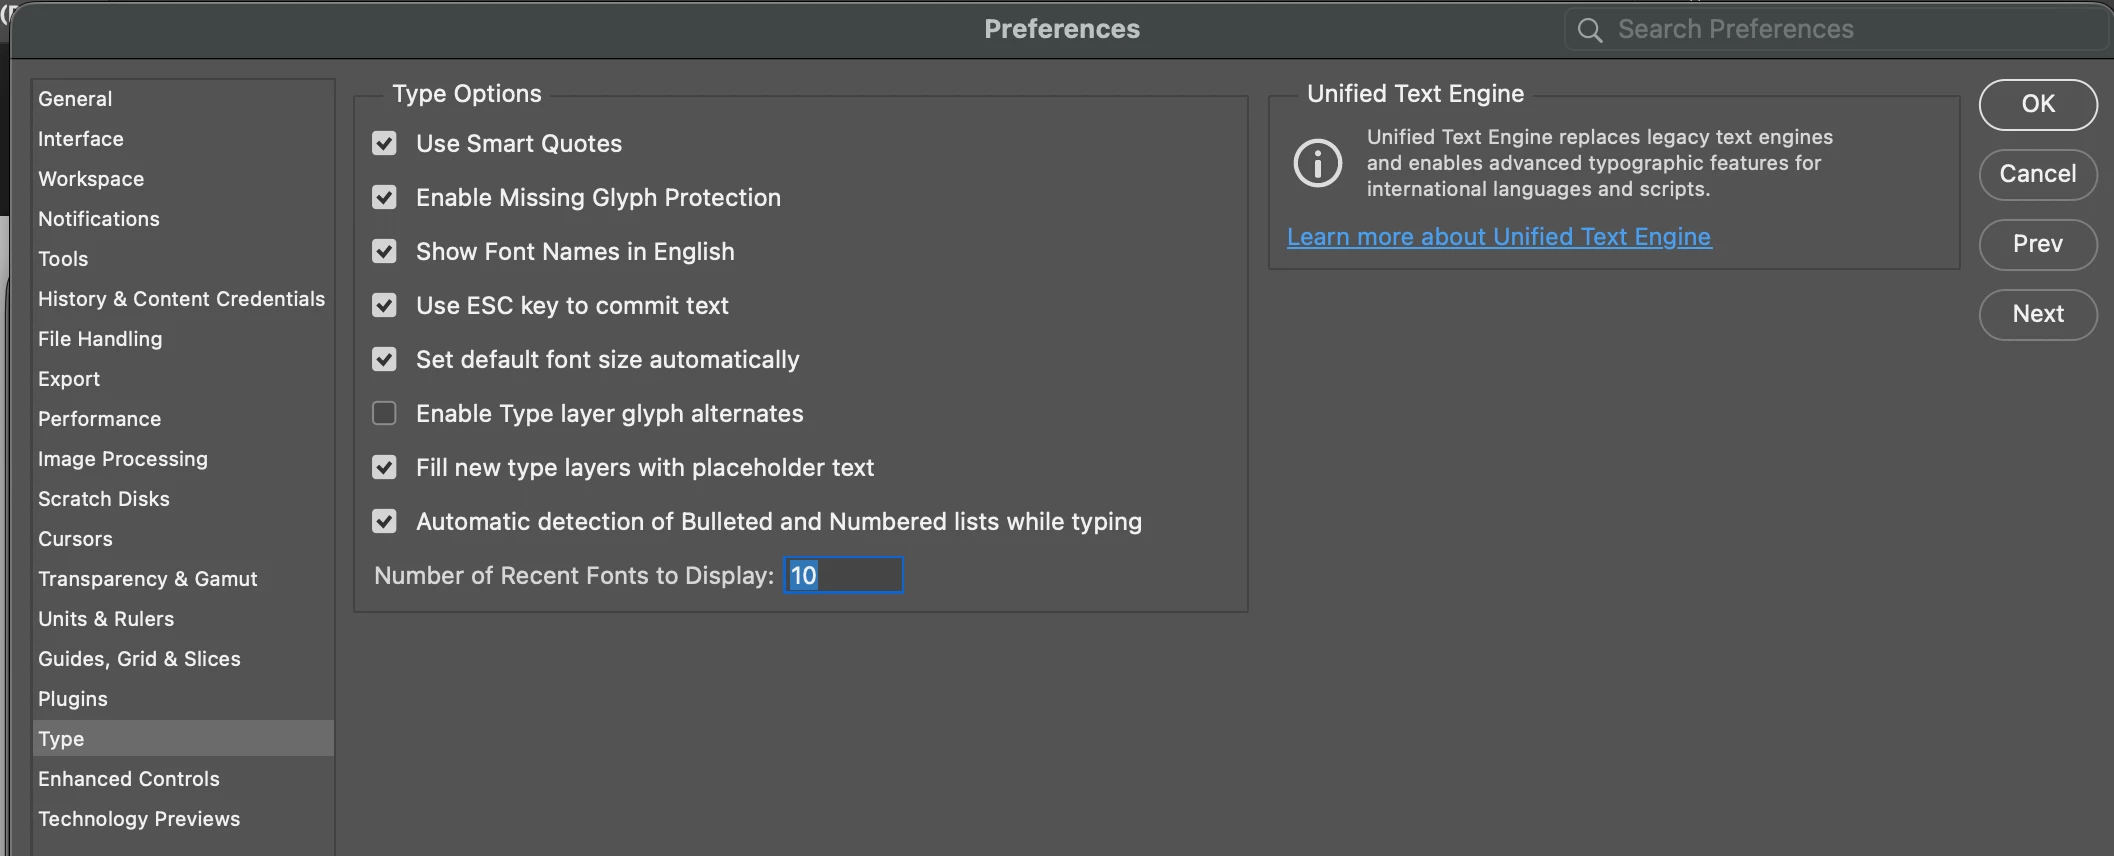This screenshot has width=2114, height=856.
Task: Disable automatic Bulleted and Numbered lists detection
Action: point(384,522)
